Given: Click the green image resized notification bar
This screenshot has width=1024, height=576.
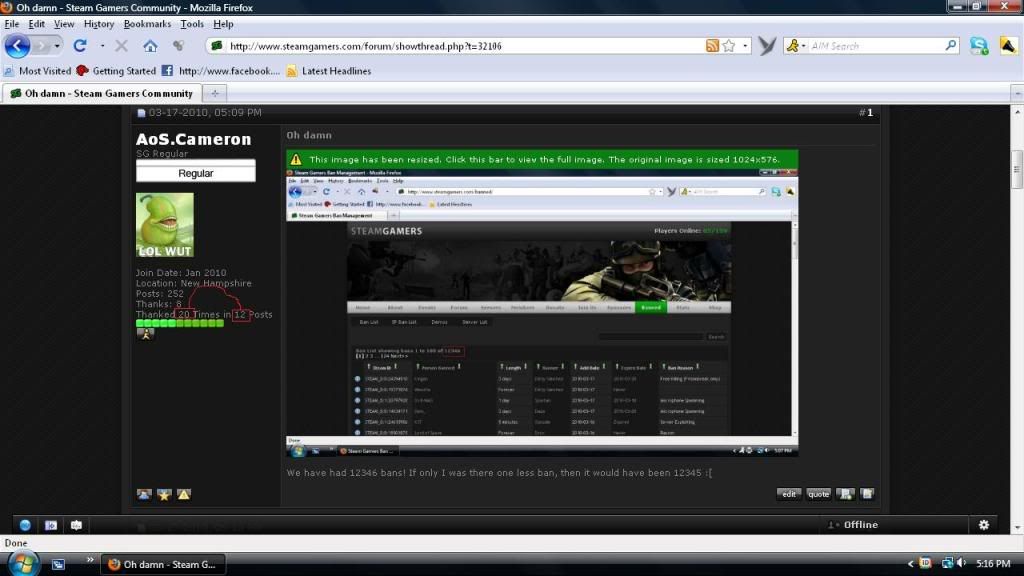Looking at the screenshot, I should pyautogui.click(x=542, y=159).
